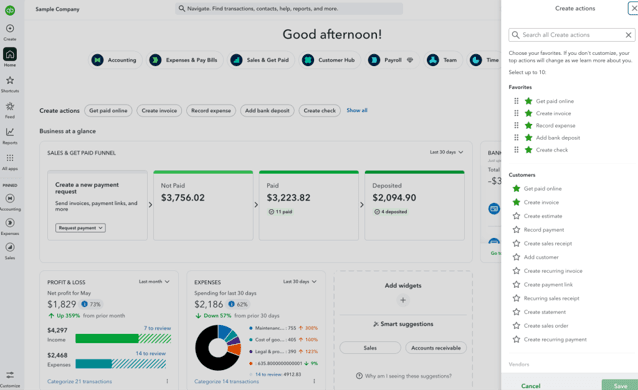Open the Customer Hub tab
This screenshot has width=638, height=390.
330,60
